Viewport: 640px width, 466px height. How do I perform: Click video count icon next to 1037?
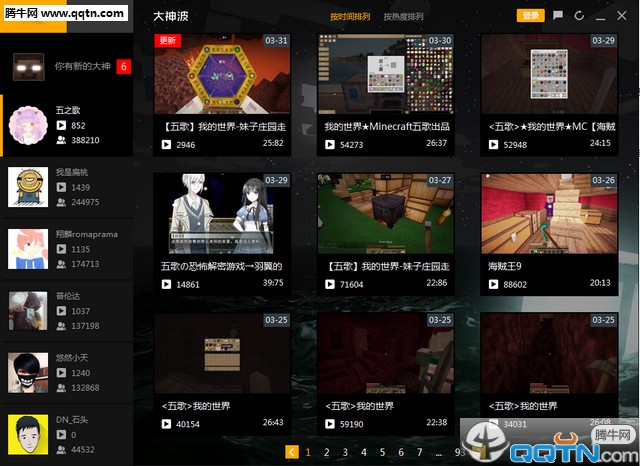(61, 311)
